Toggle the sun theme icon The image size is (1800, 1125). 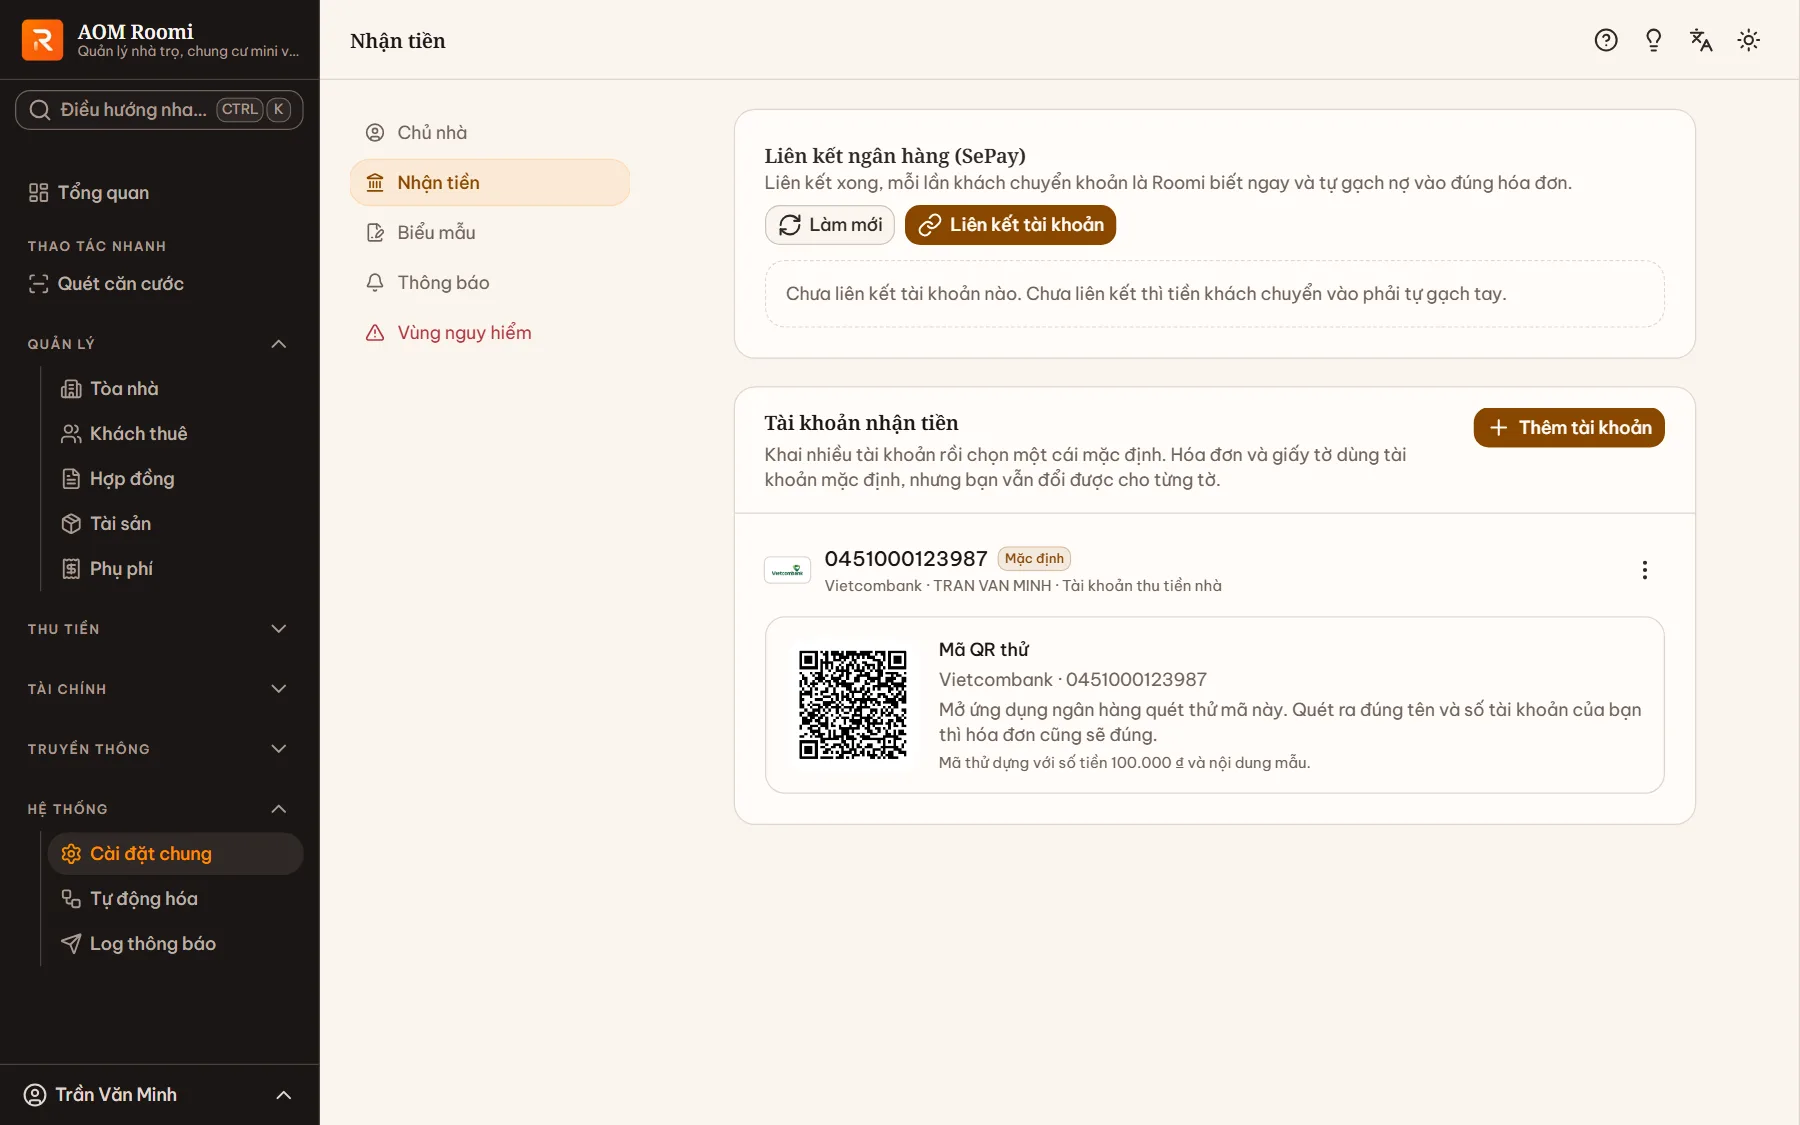coord(1749,40)
